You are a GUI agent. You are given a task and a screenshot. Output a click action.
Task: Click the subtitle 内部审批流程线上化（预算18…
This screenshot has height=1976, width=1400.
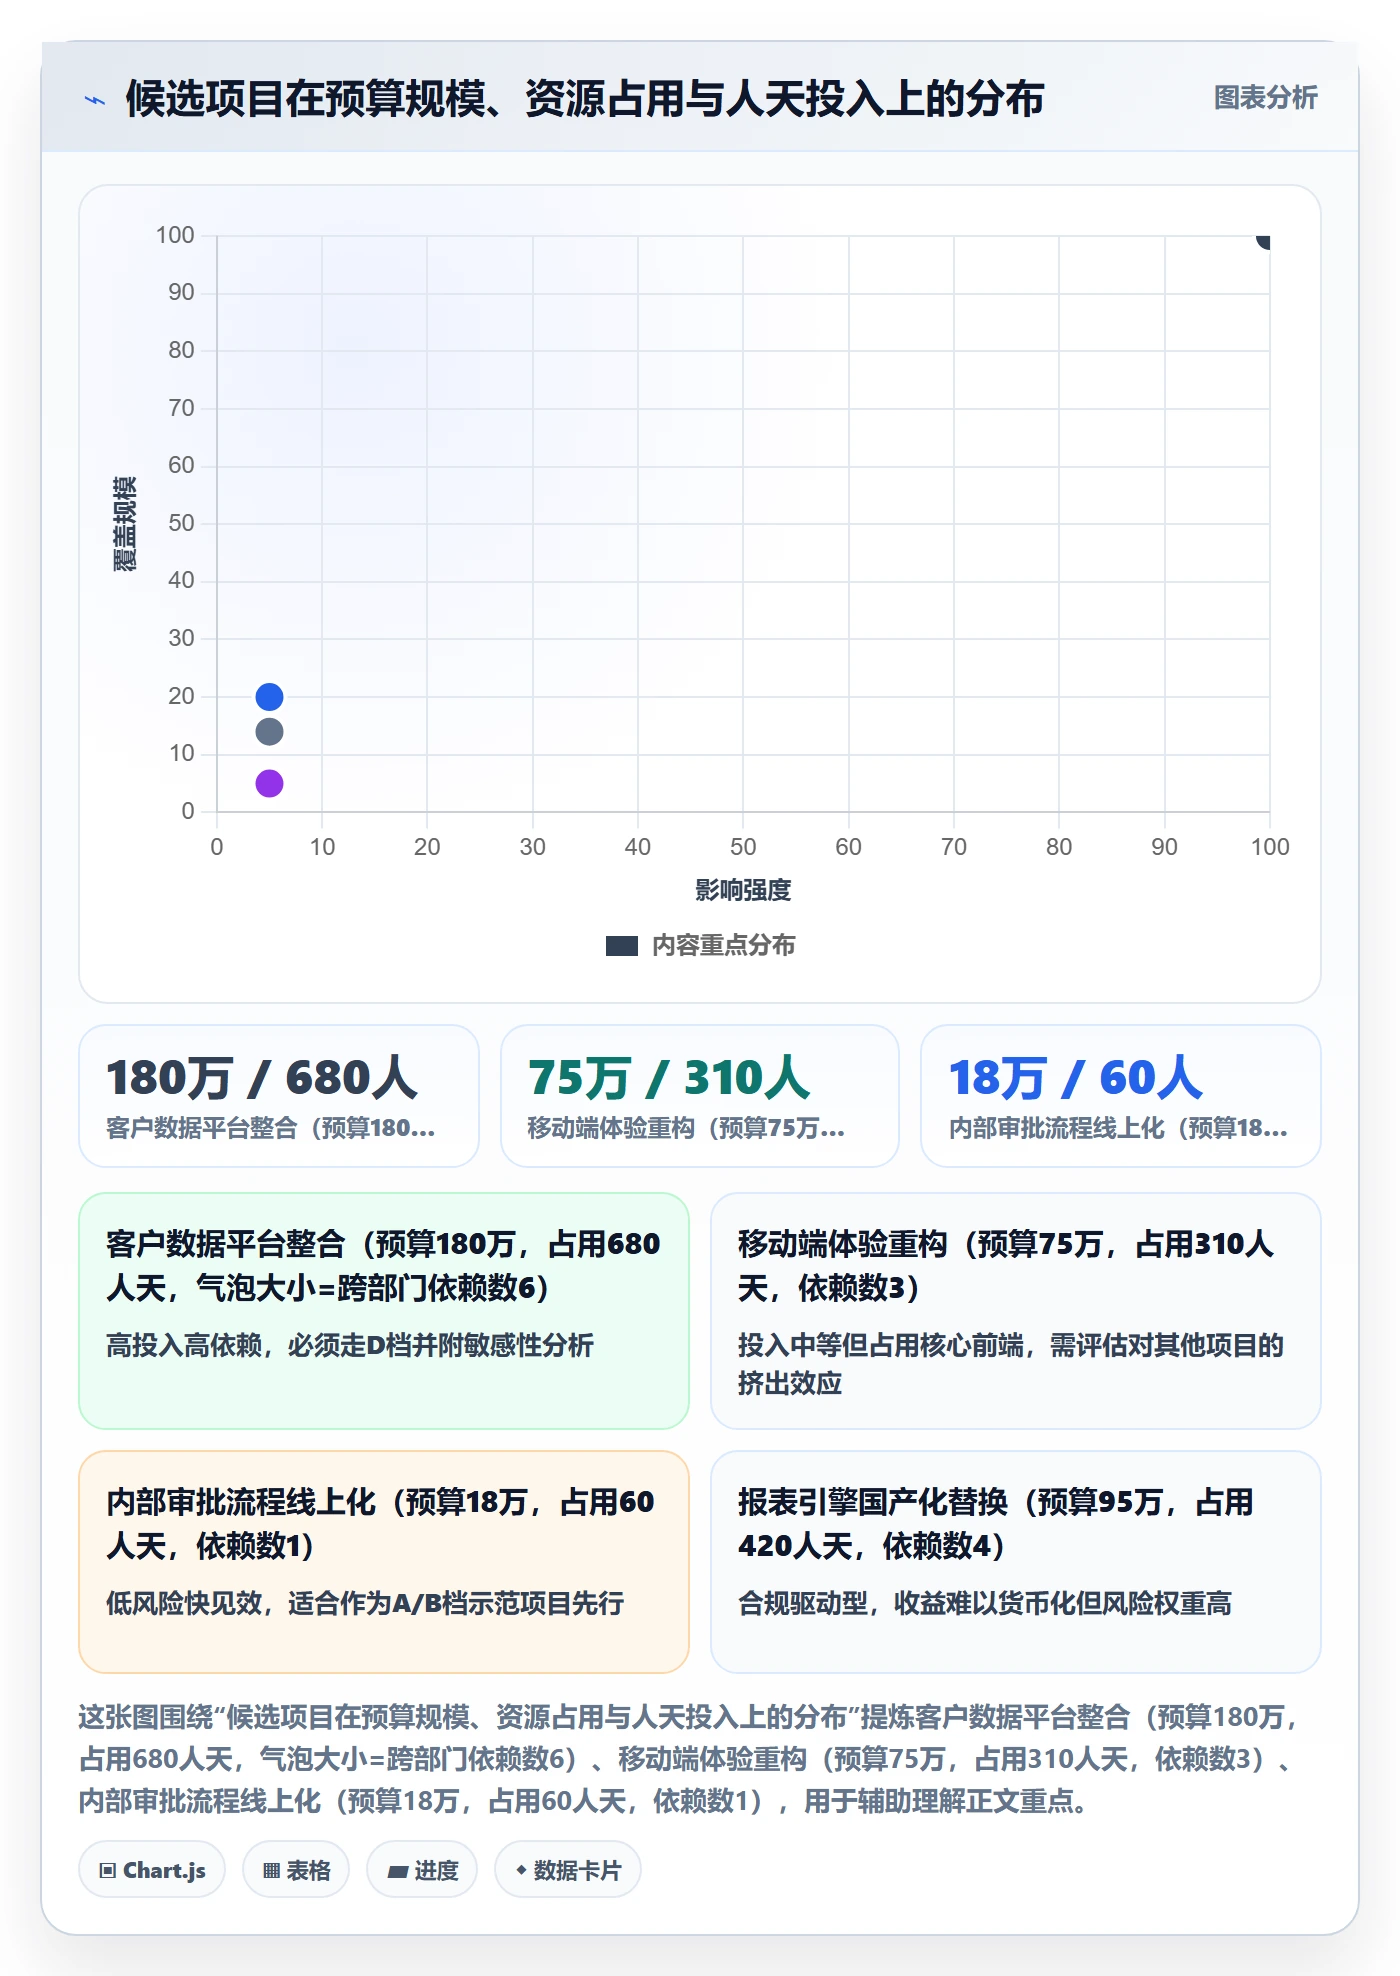point(1118,1128)
